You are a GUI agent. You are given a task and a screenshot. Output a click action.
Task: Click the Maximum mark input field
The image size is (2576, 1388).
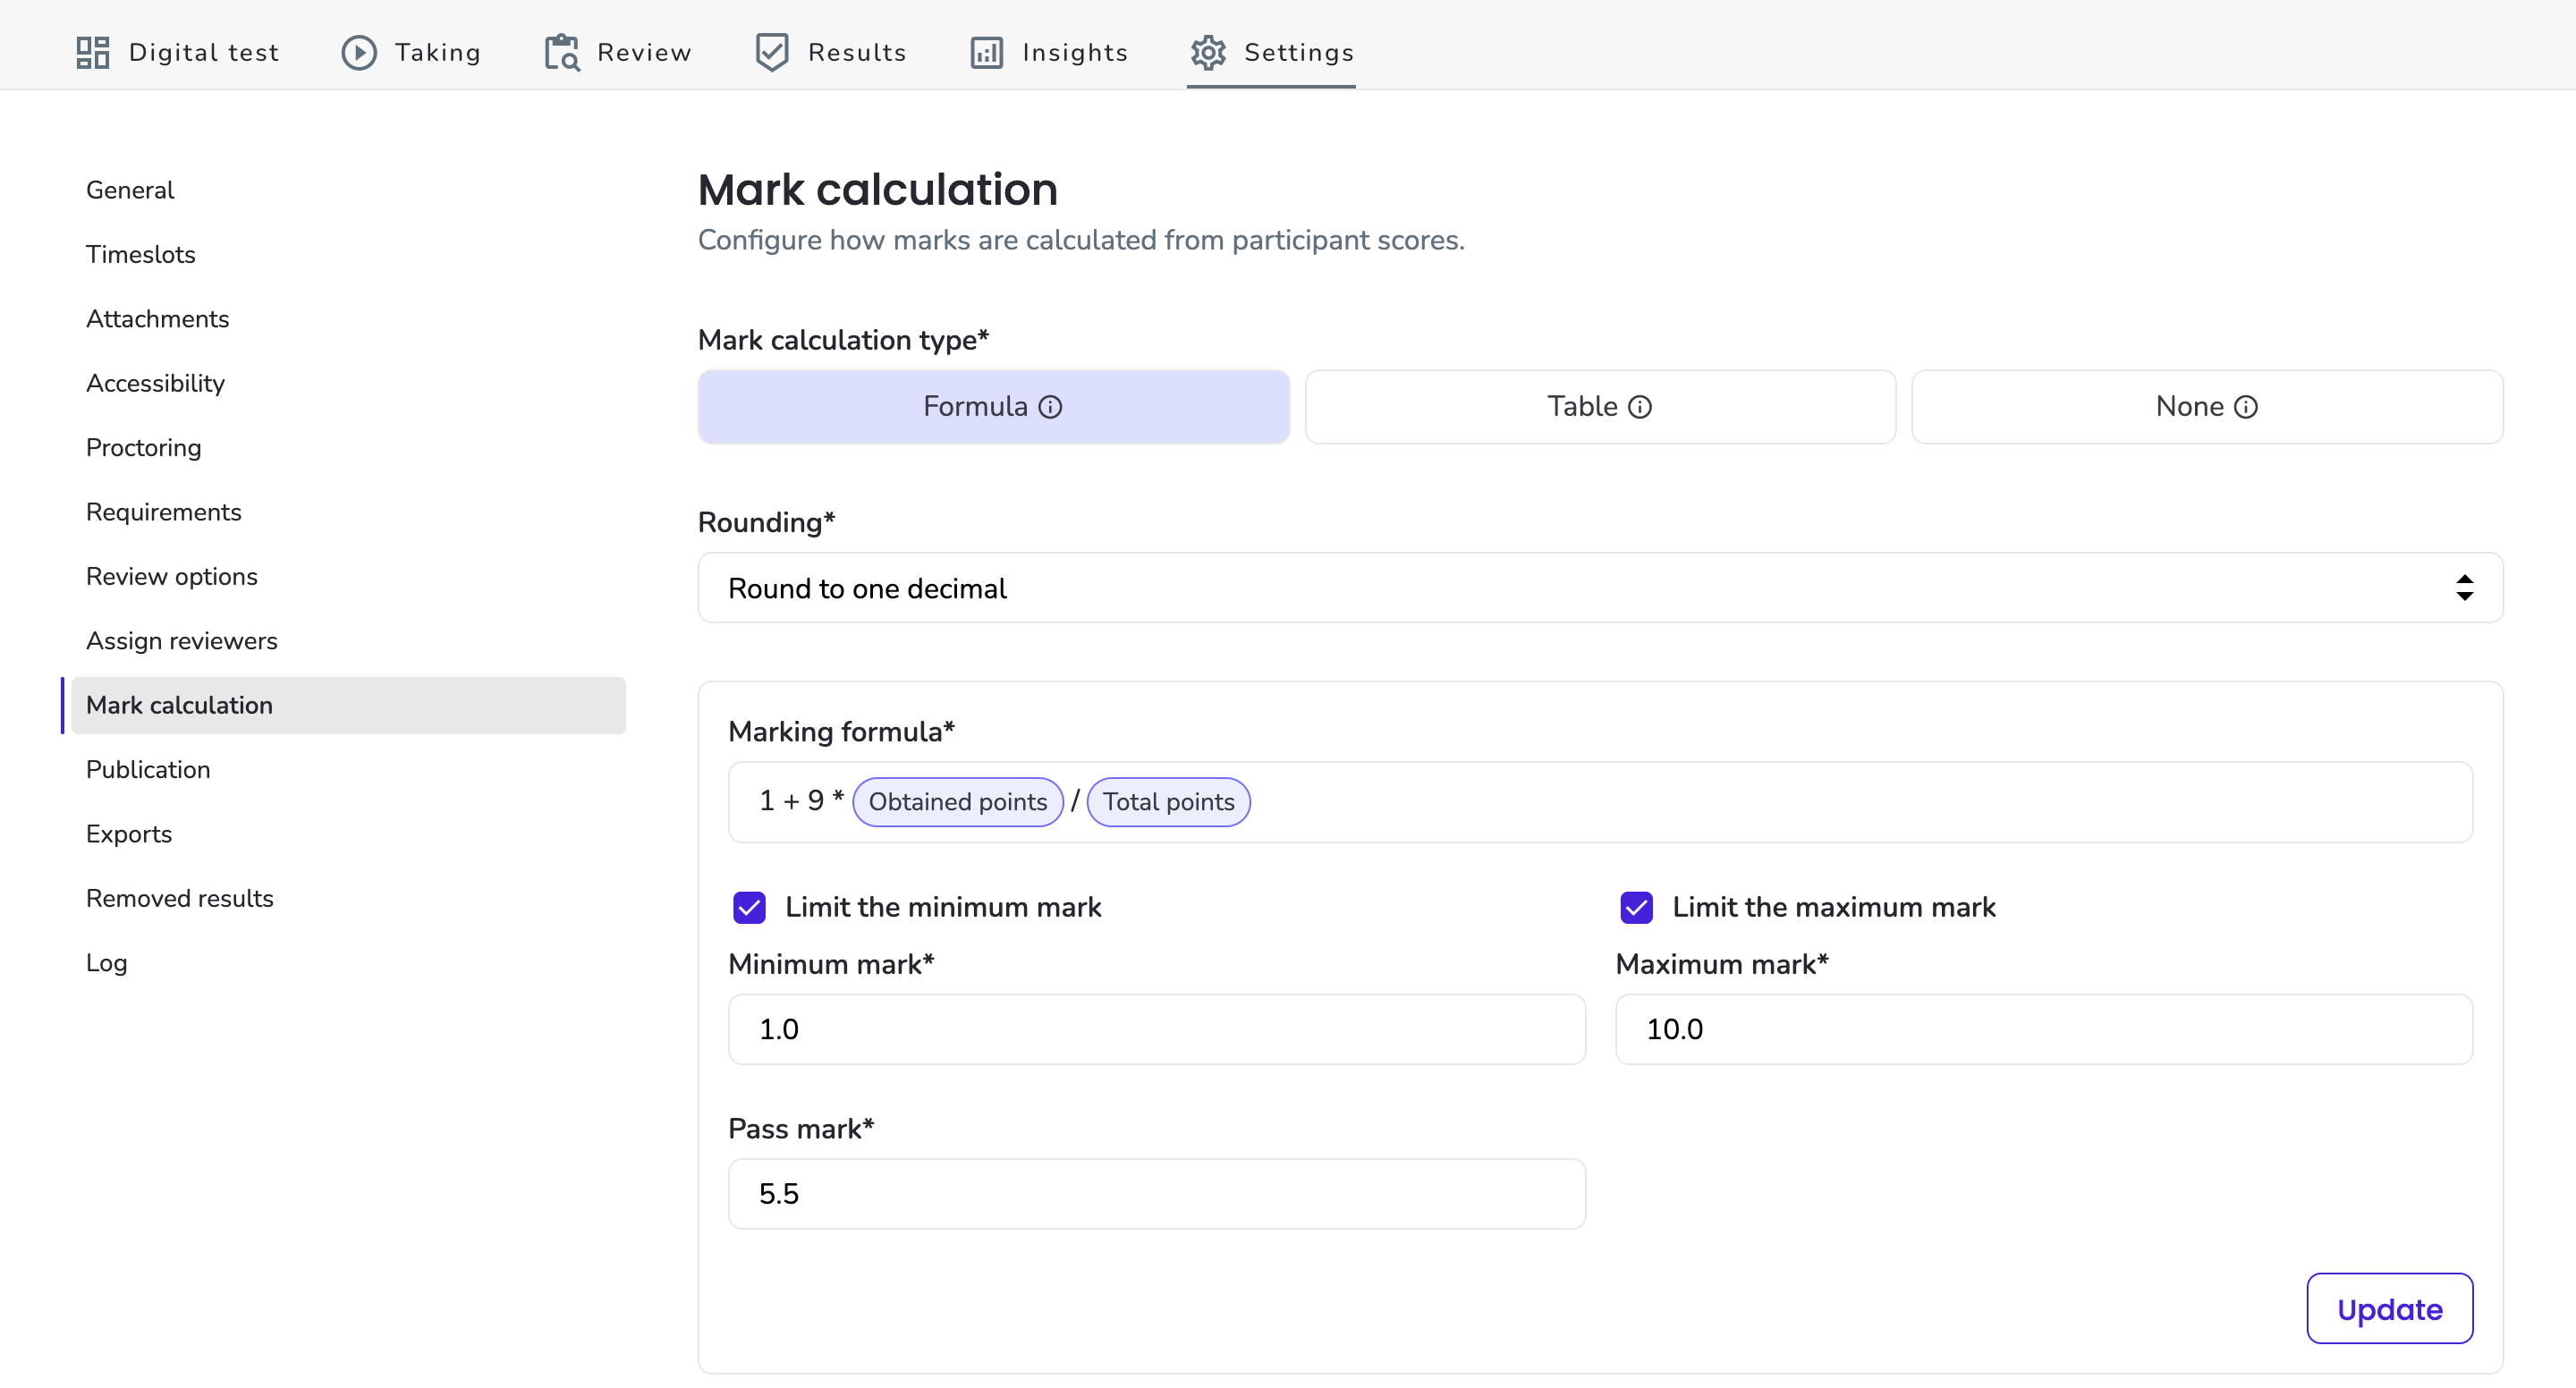[2044, 1029]
